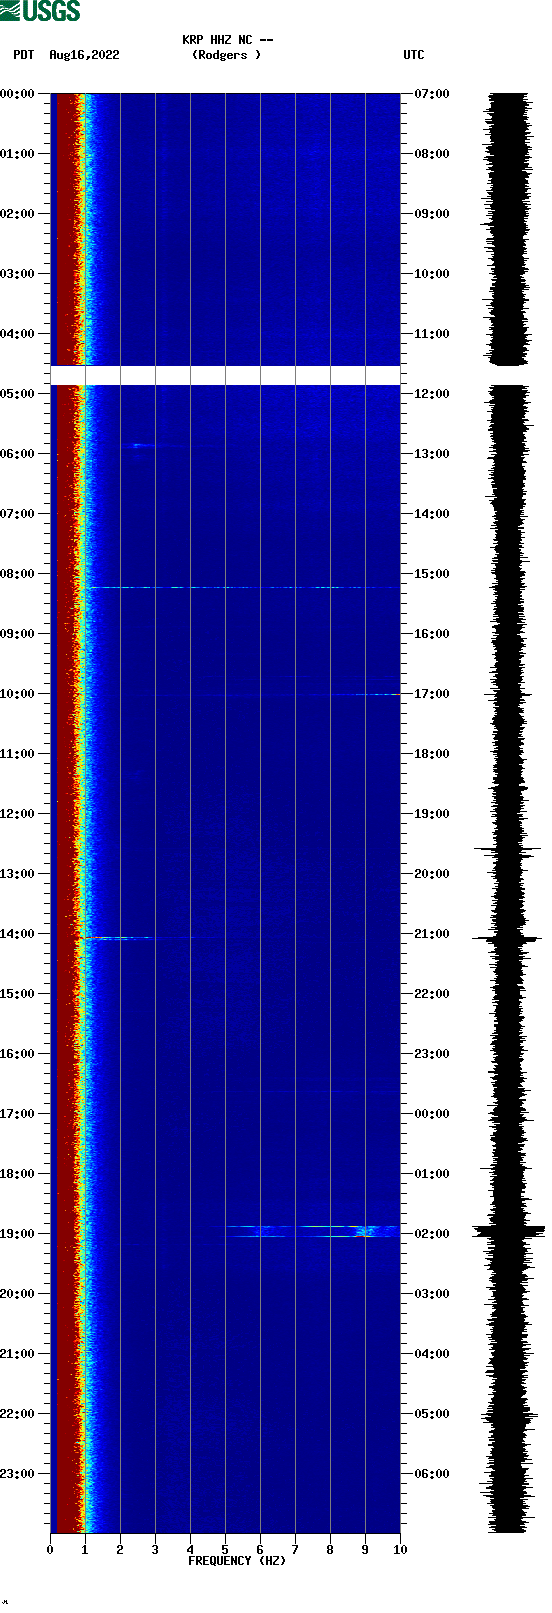Click the 17:00 UTC time label
Image resolution: width=552 pixels, height=1613 pixels.
(x=432, y=694)
